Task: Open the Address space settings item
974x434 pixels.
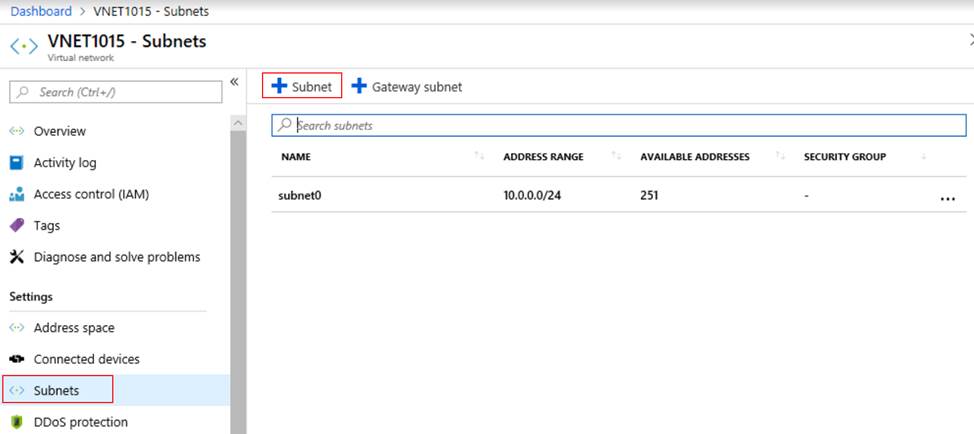Action: [x=74, y=328]
